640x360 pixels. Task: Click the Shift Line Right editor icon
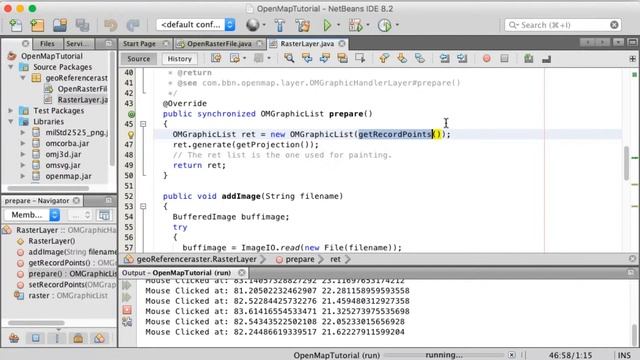pyautogui.click(x=462, y=59)
